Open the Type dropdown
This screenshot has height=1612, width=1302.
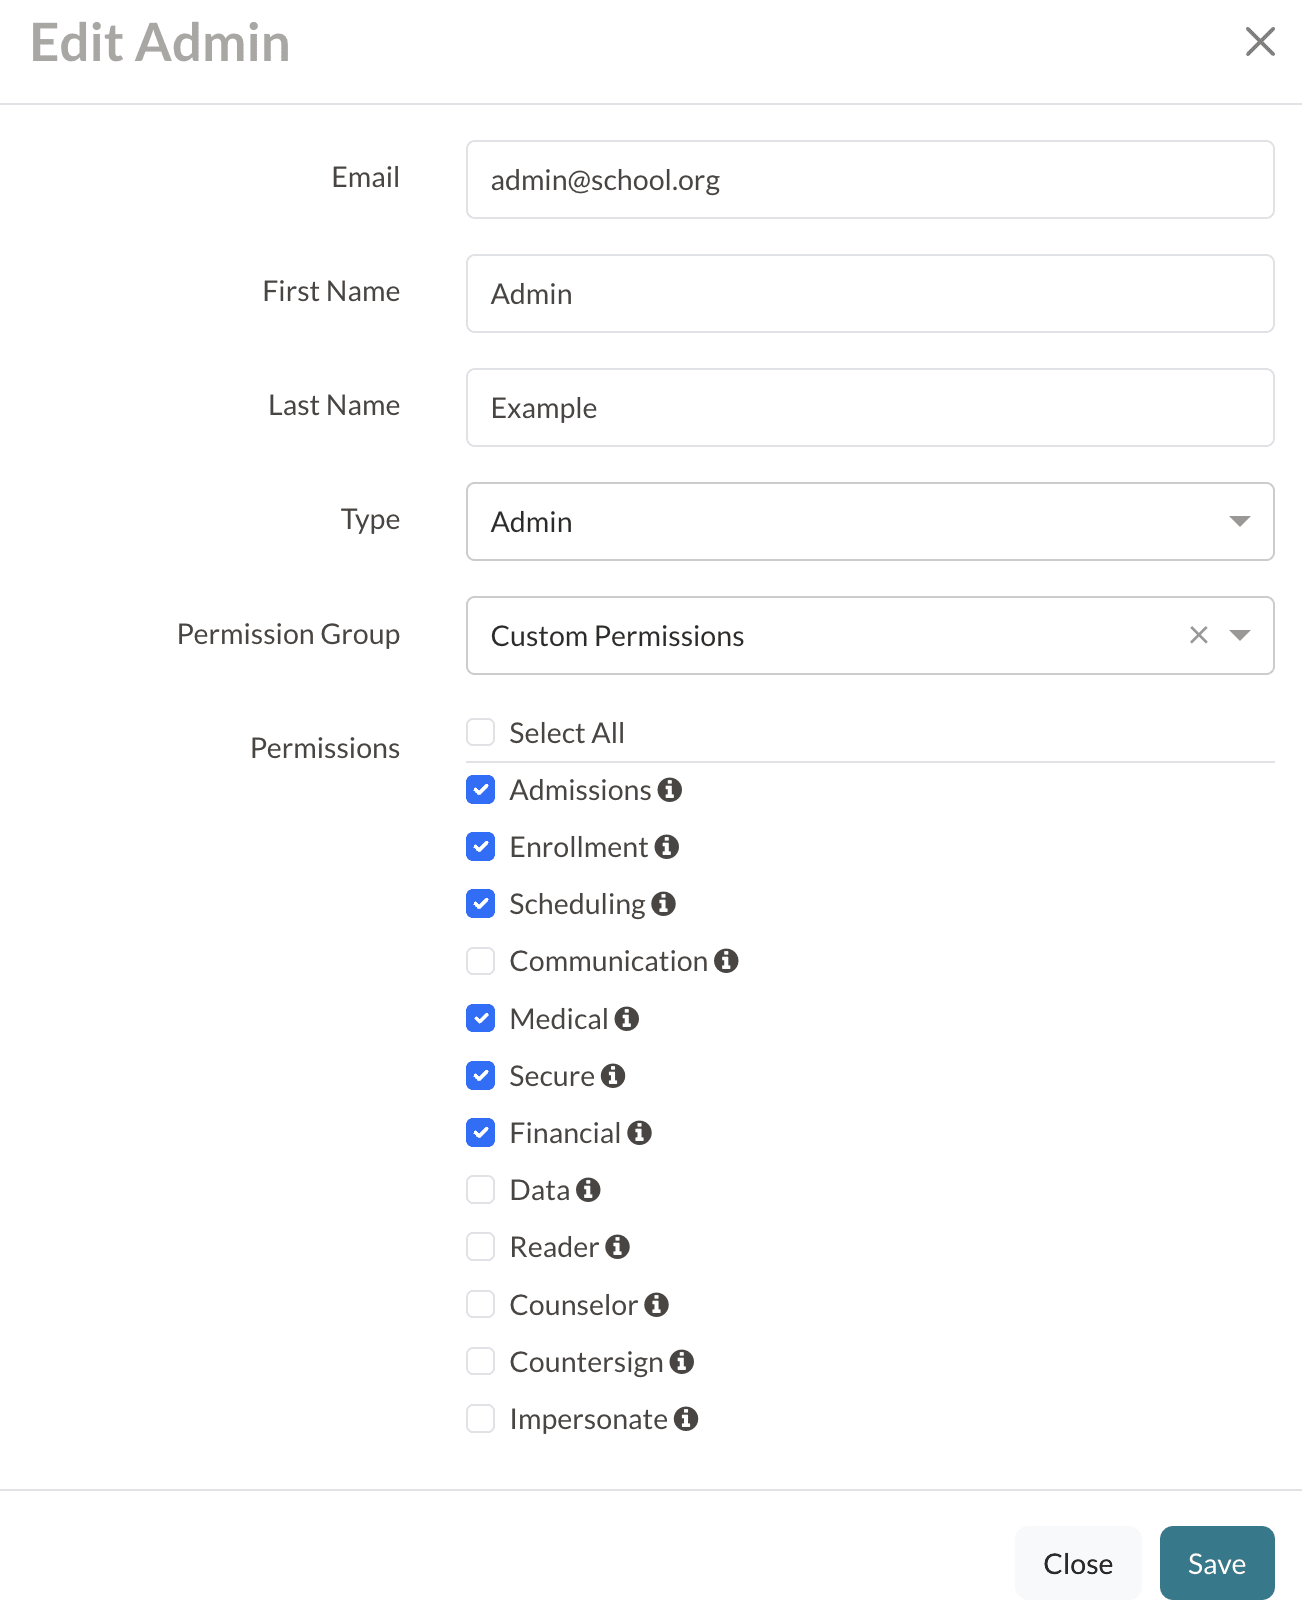869,522
